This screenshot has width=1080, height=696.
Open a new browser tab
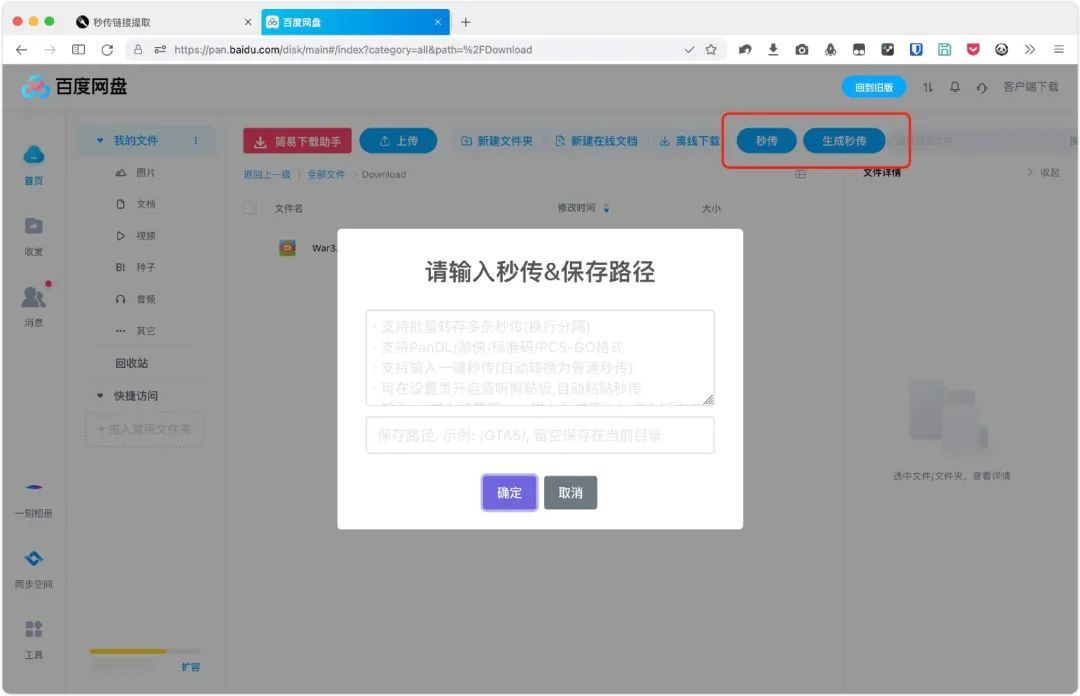click(x=466, y=22)
